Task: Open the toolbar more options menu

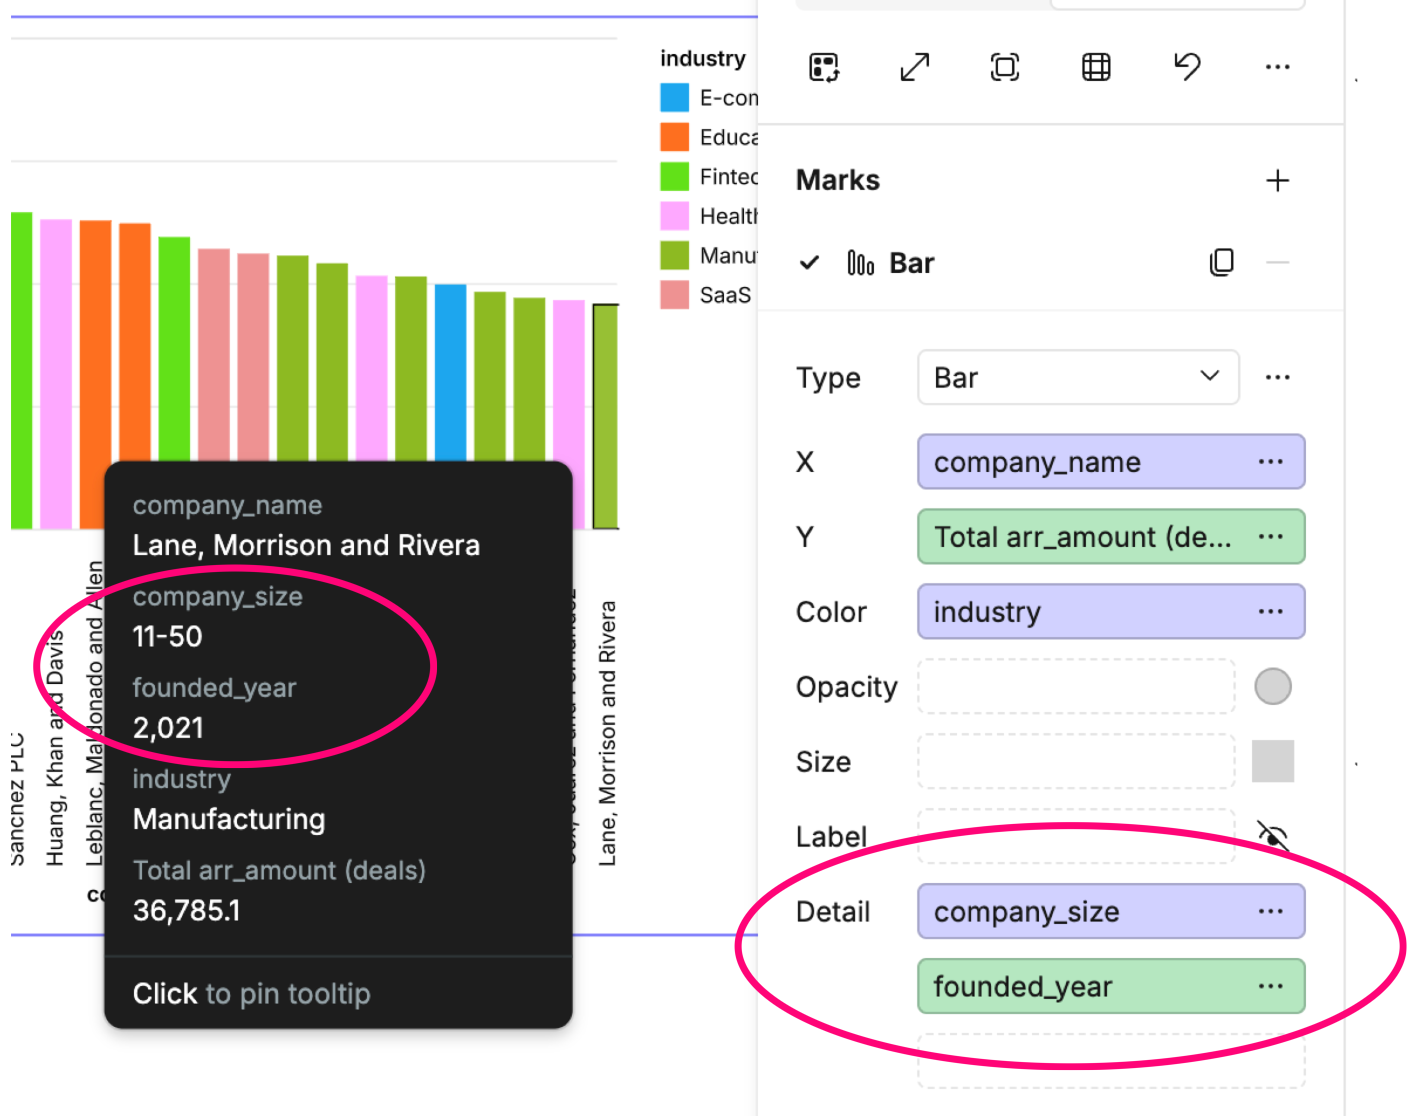Action: click(x=1277, y=67)
